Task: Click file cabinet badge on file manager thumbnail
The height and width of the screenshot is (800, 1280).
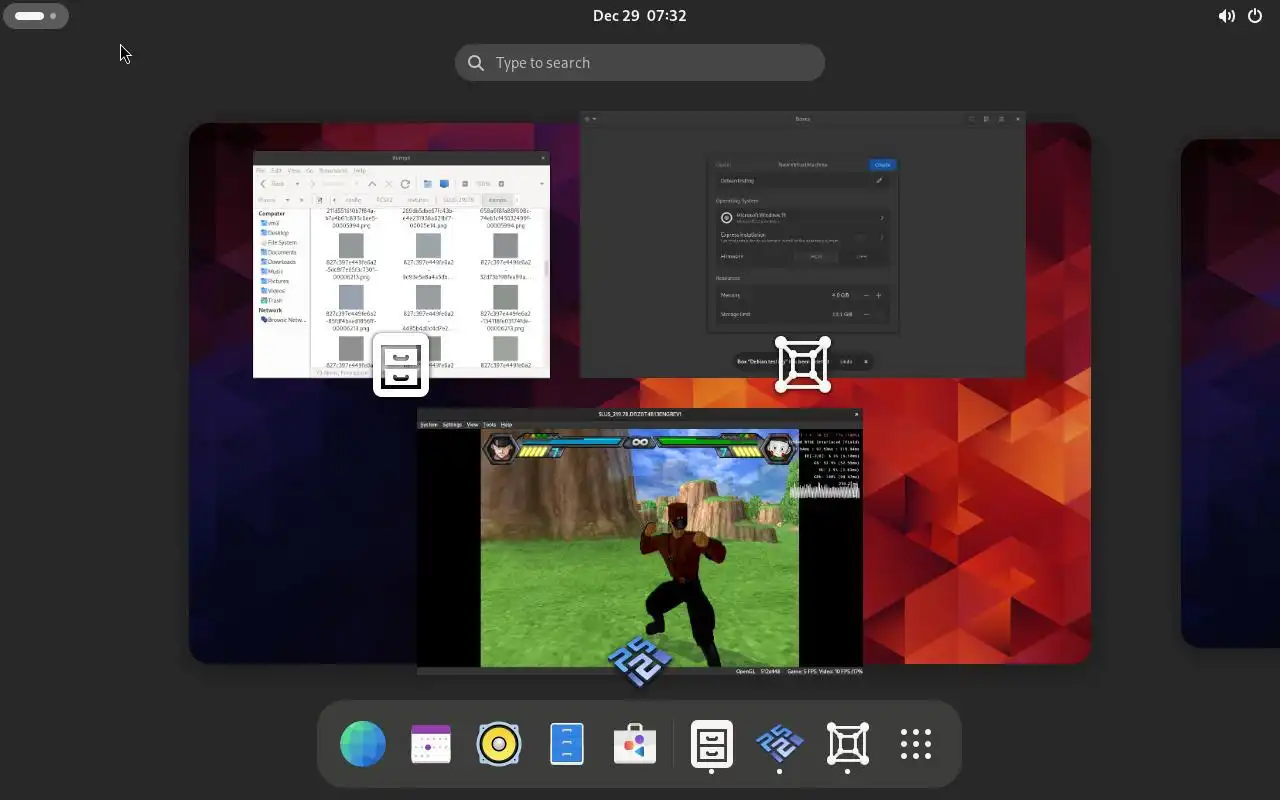Action: pos(401,365)
